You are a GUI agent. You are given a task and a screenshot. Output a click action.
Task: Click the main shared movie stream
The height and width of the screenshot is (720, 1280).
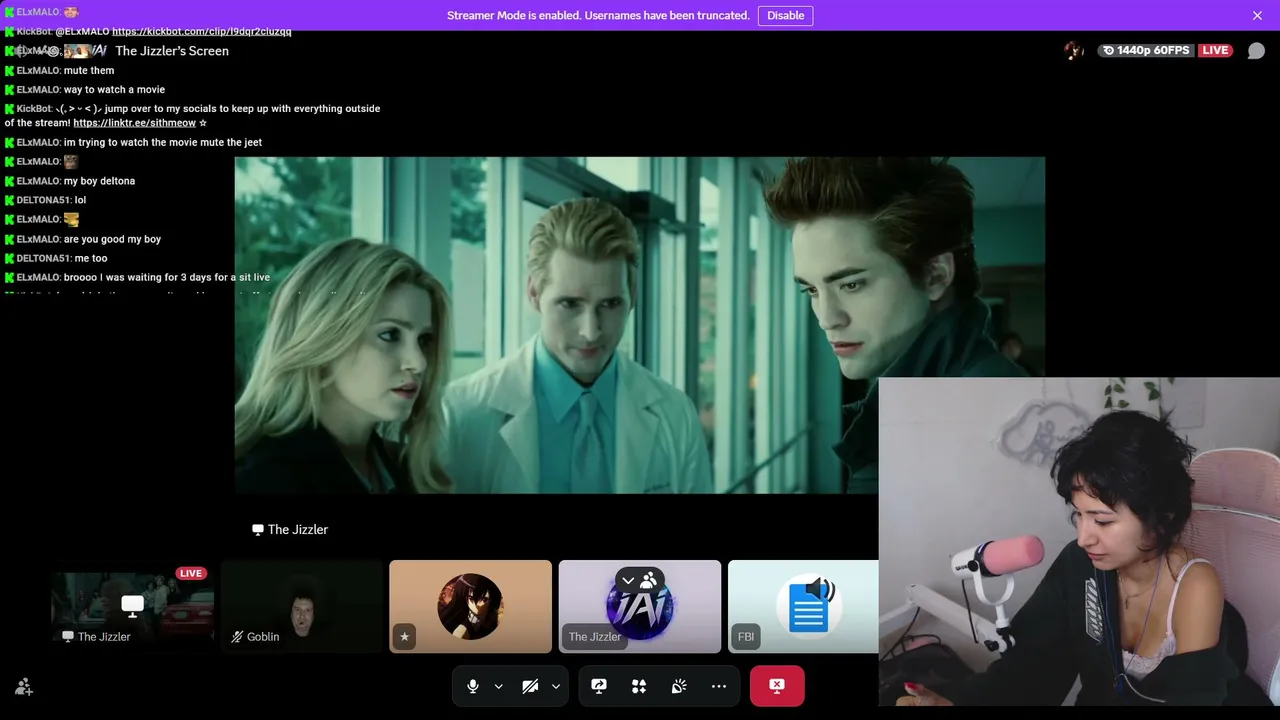pos(640,325)
